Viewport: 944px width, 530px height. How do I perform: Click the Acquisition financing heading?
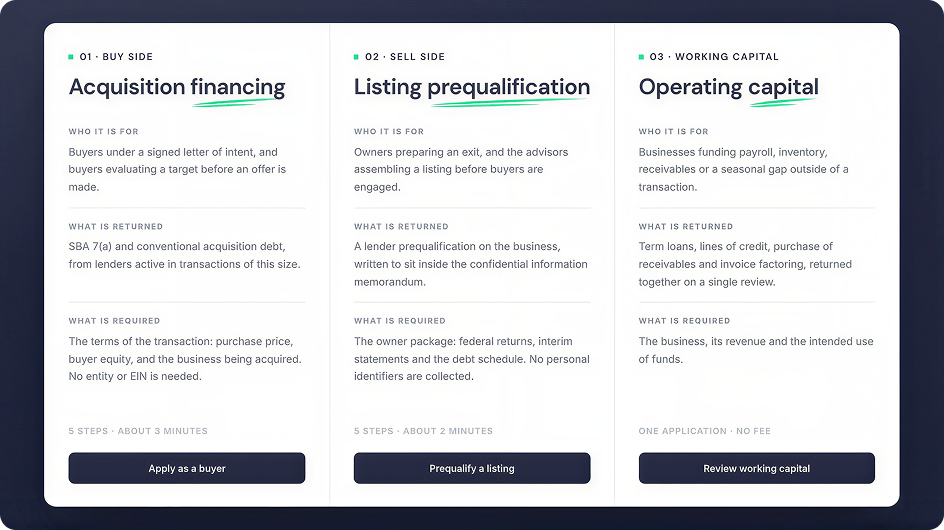(177, 87)
